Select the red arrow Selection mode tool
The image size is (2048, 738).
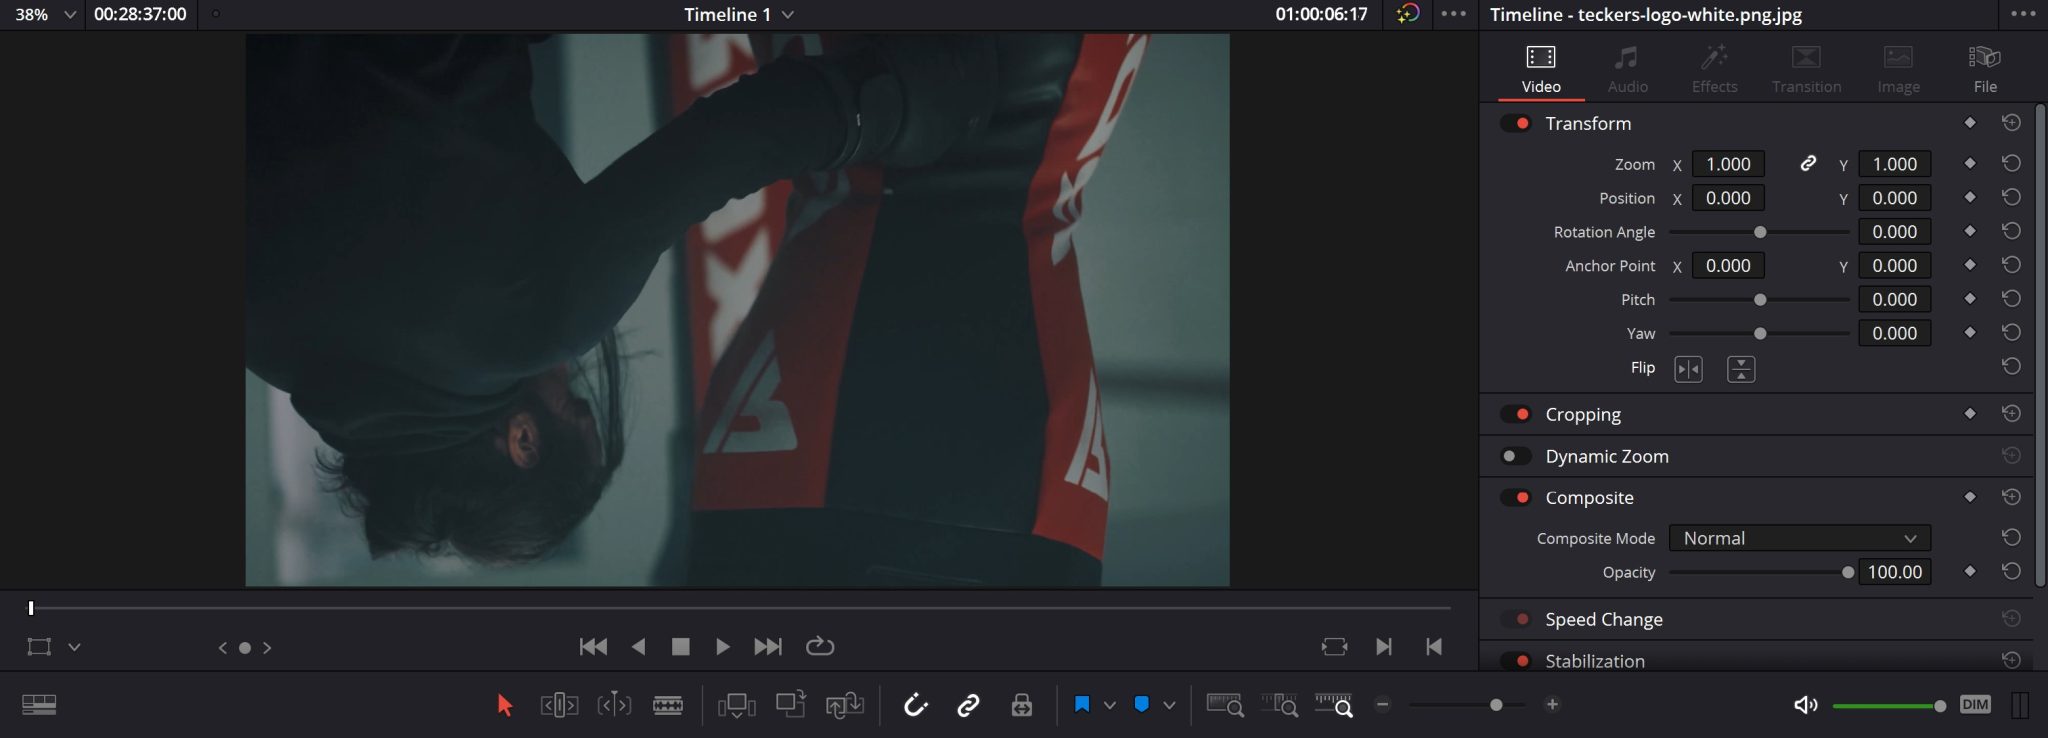click(x=505, y=705)
